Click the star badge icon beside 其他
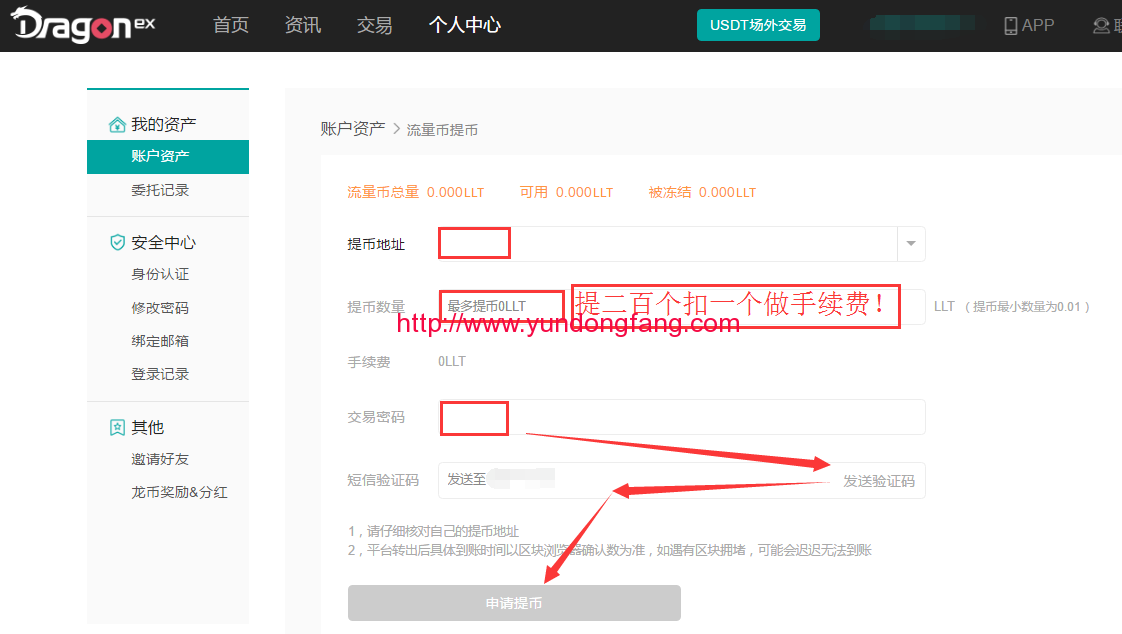The height and width of the screenshot is (634, 1122). [117, 428]
